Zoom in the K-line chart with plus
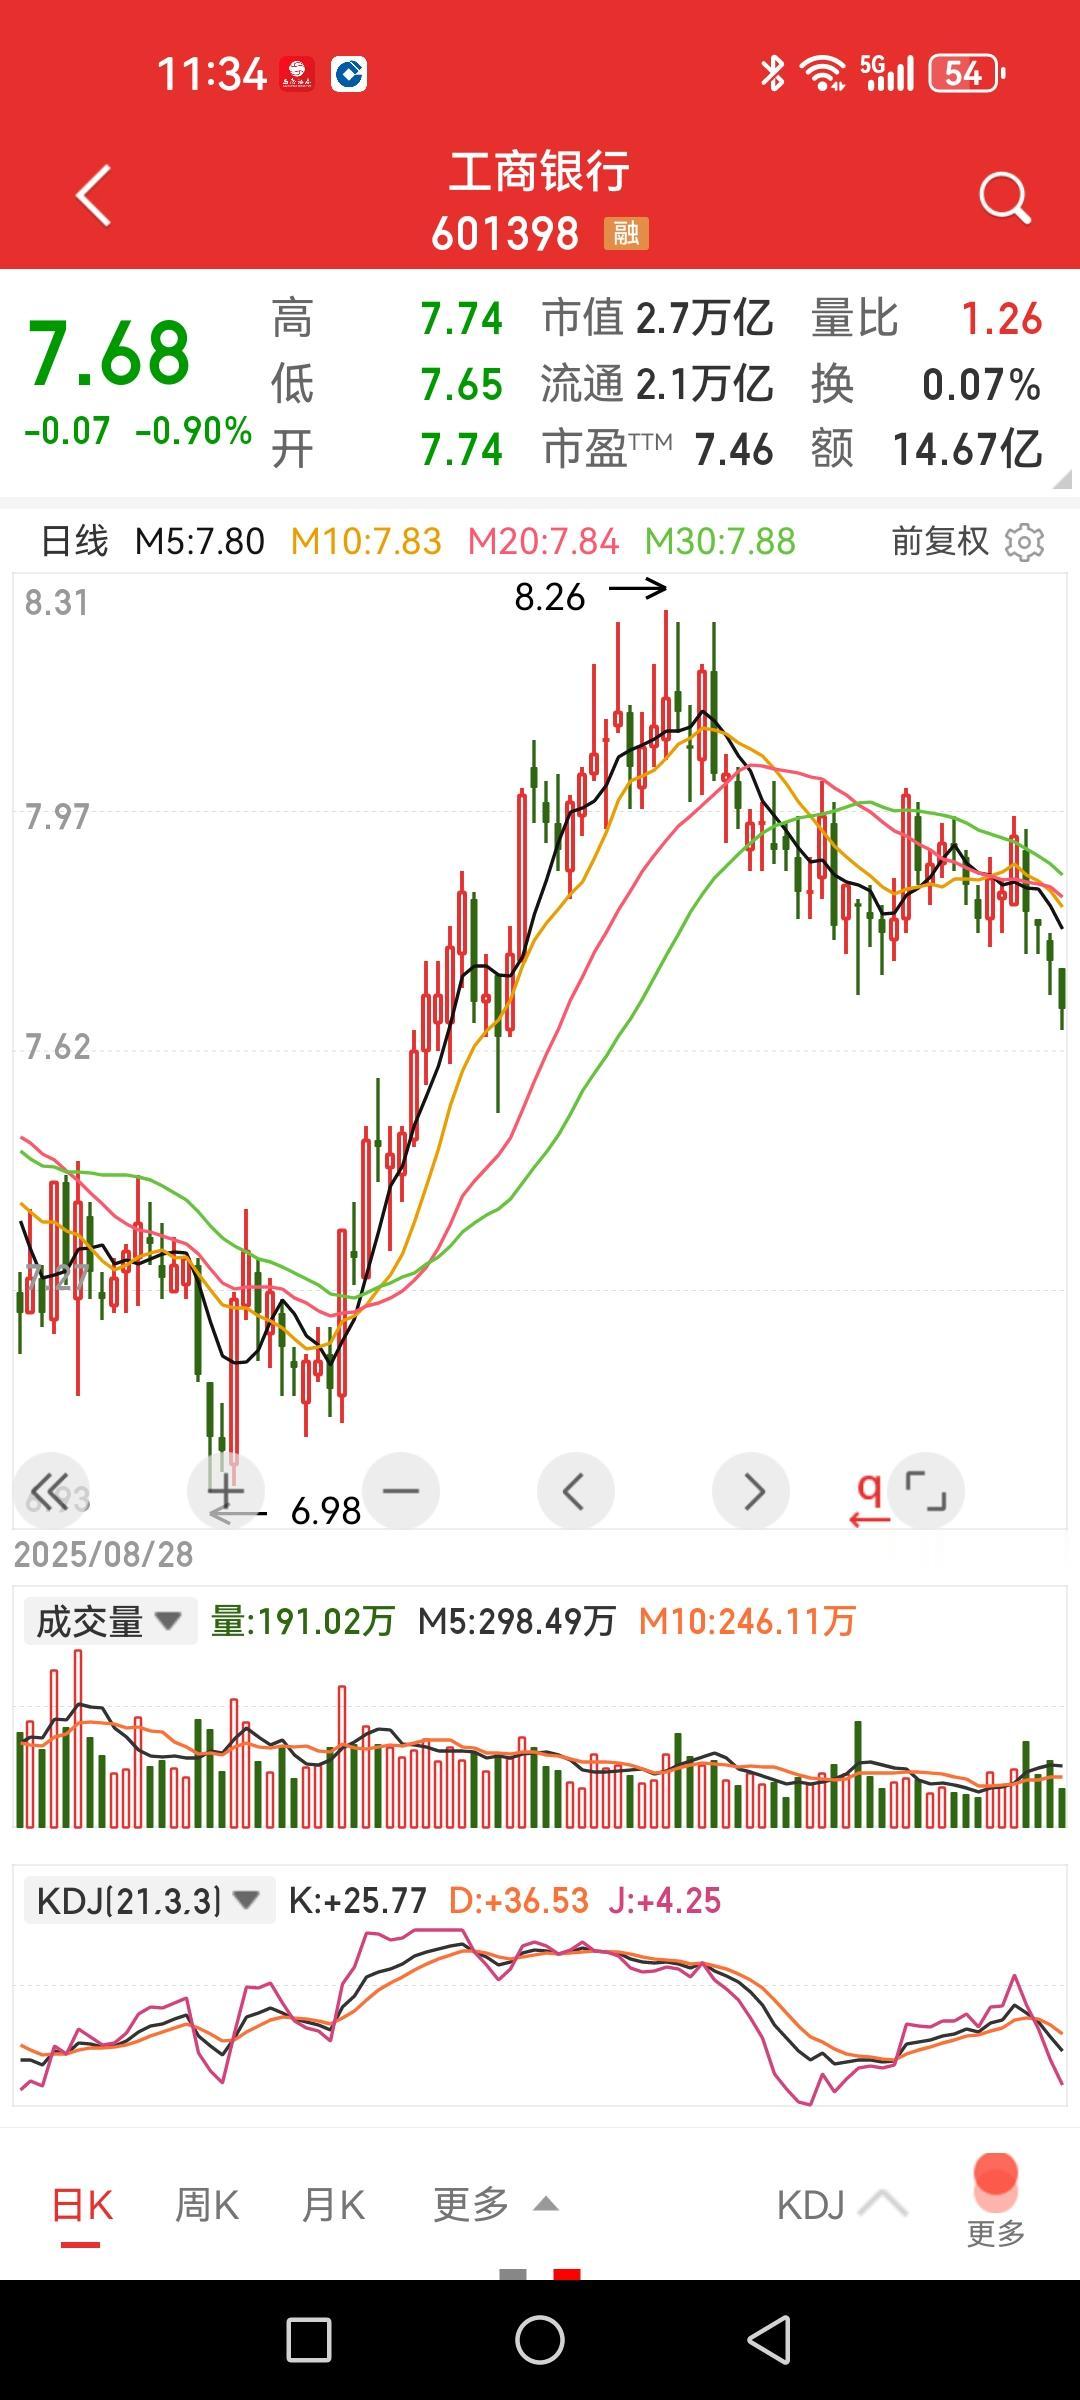1080x2400 pixels. (226, 1491)
